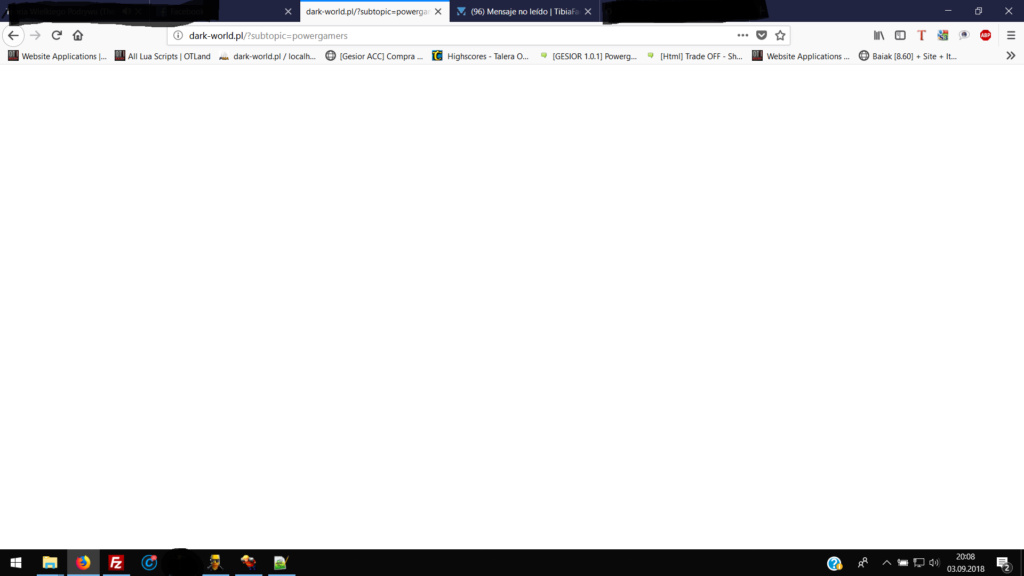
Task: Open the Adblock Plus extension
Action: point(985,35)
